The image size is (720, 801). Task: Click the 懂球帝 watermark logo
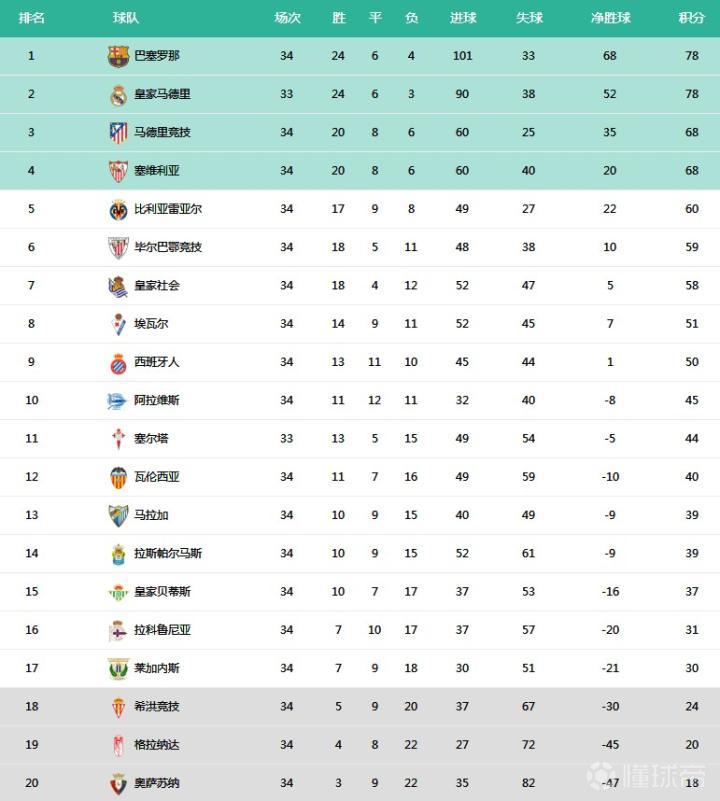[x=646, y=776]
